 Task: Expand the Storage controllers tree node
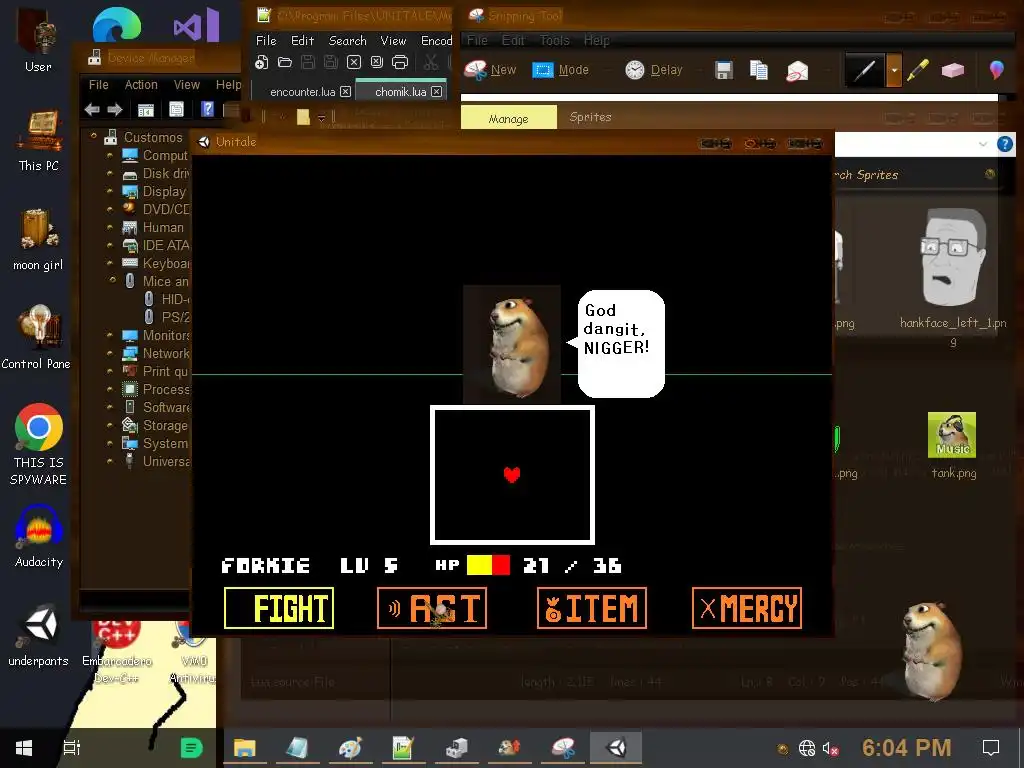click(110, 424)
